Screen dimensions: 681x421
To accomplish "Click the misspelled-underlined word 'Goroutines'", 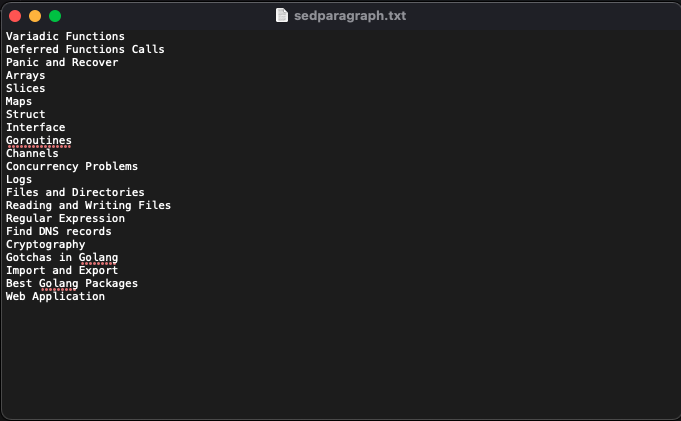I will [x=39, y=140].
